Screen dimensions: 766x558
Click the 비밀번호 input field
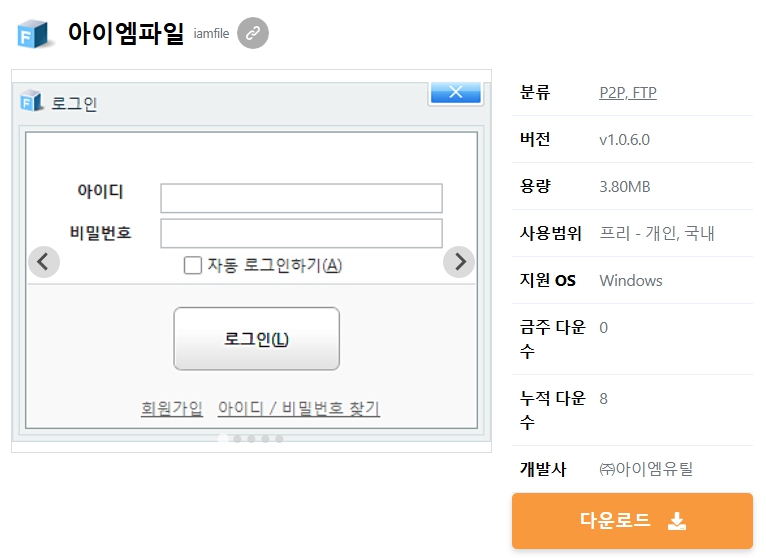pyautogui.click(x=301, y=234)
